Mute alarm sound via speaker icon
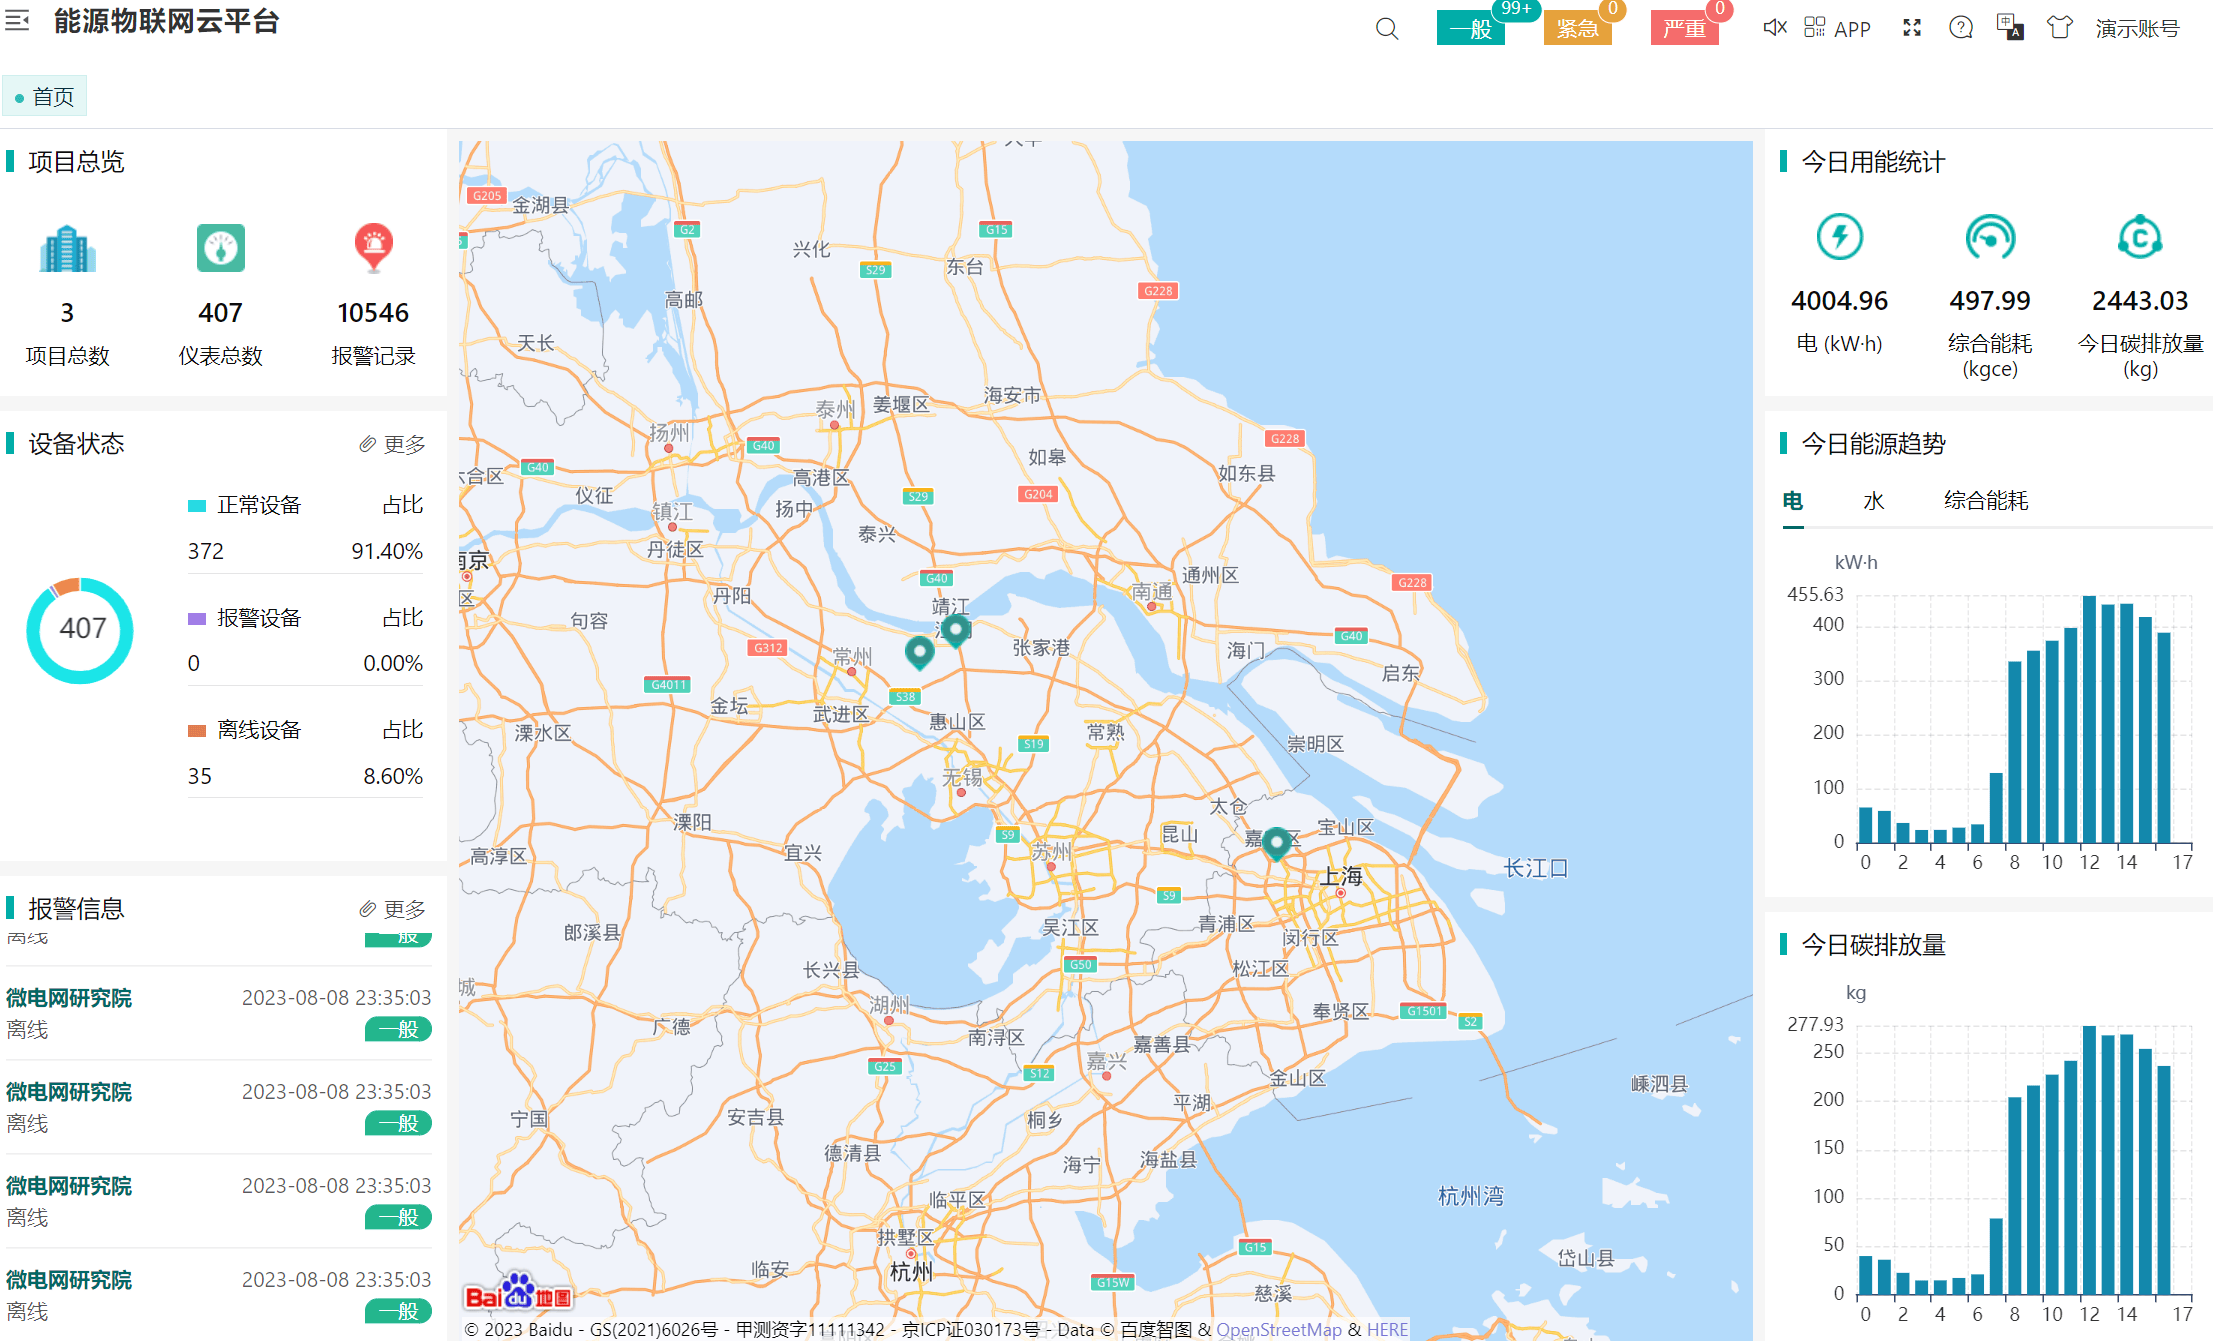Image resolution: width=2213 pixels, height=1341 pixels. (x=1775, y=28)
